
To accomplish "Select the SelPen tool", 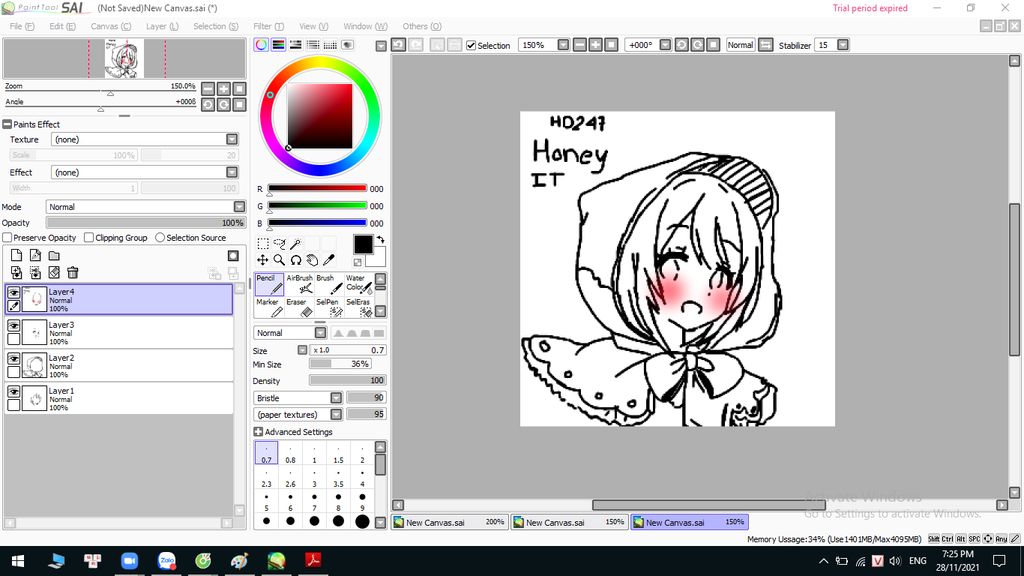I will (x=329, y=308).
